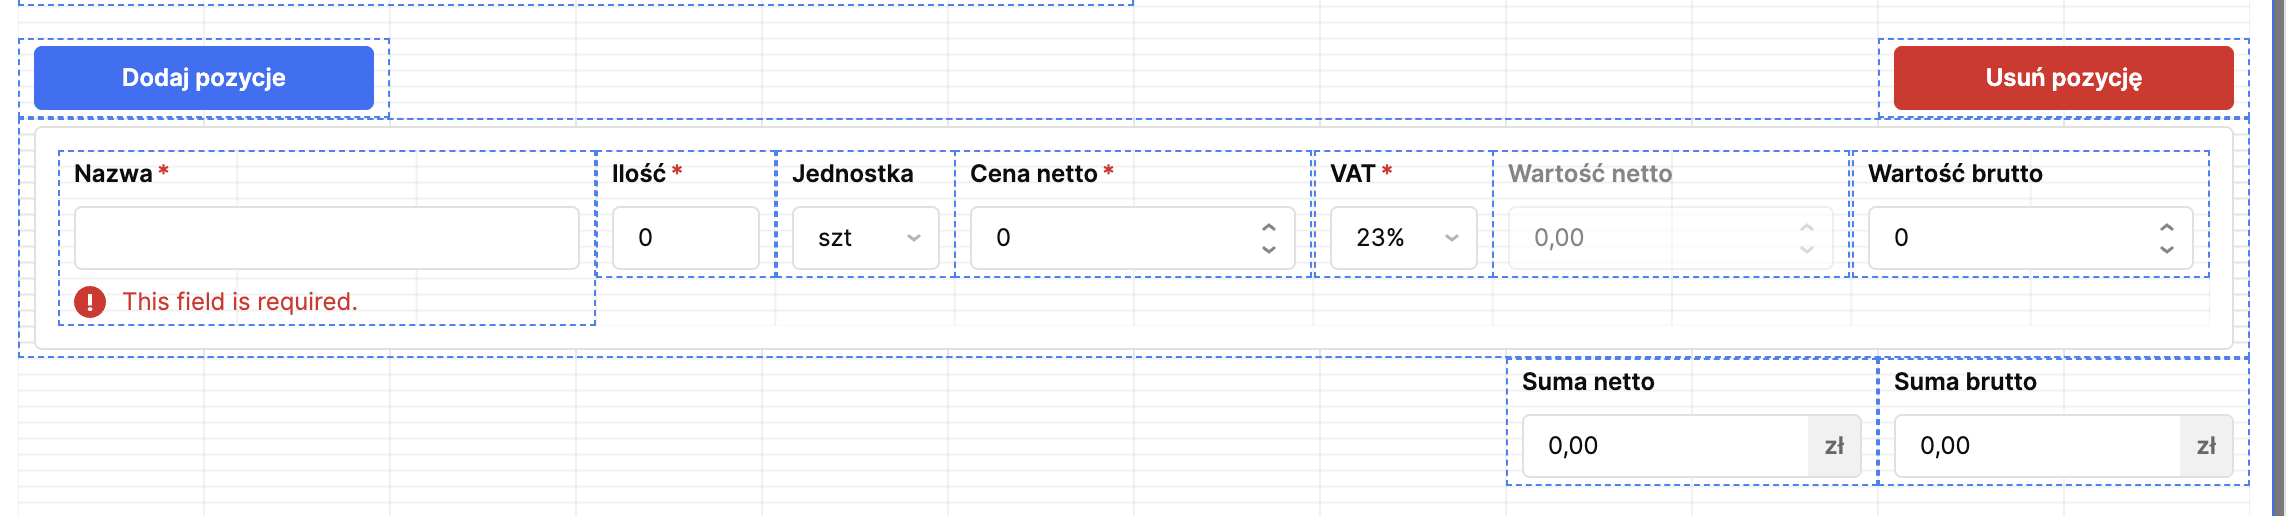Click the Ilość quantity input field
Image resolution: width=2286 pixels, height=516 pixels.
[685, 238]
